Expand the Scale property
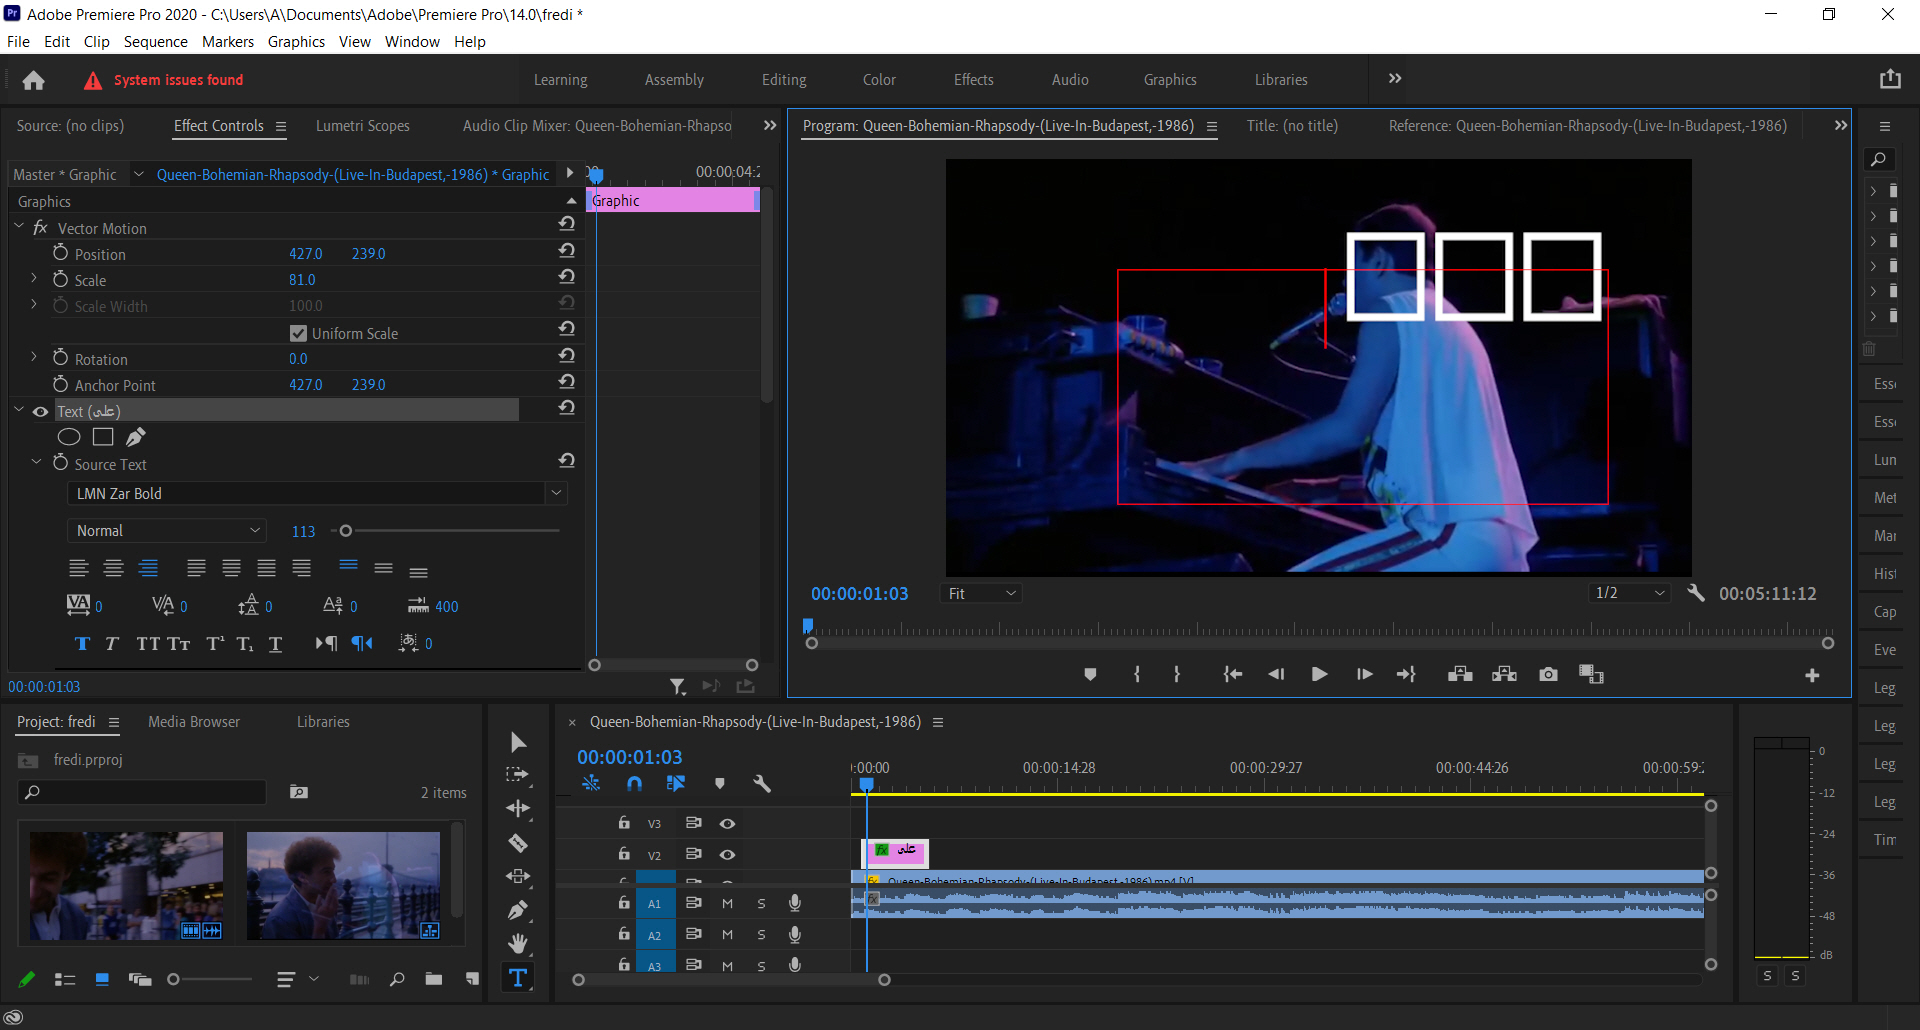Viewport: 1920px width, 1030px height. (x=34, y=279)
